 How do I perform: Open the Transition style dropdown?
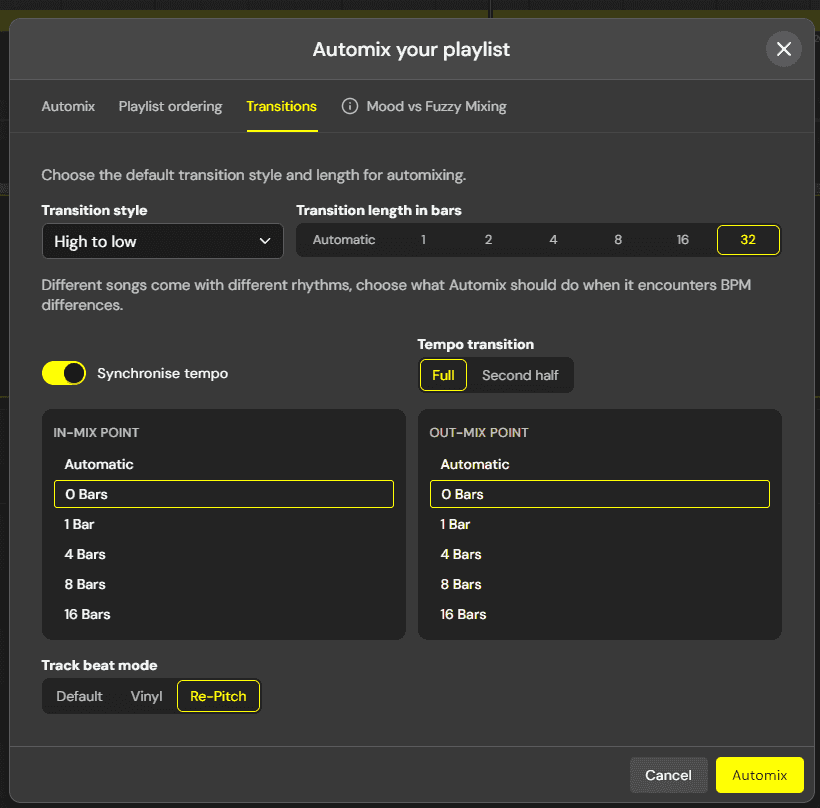[x=163, y=241]
